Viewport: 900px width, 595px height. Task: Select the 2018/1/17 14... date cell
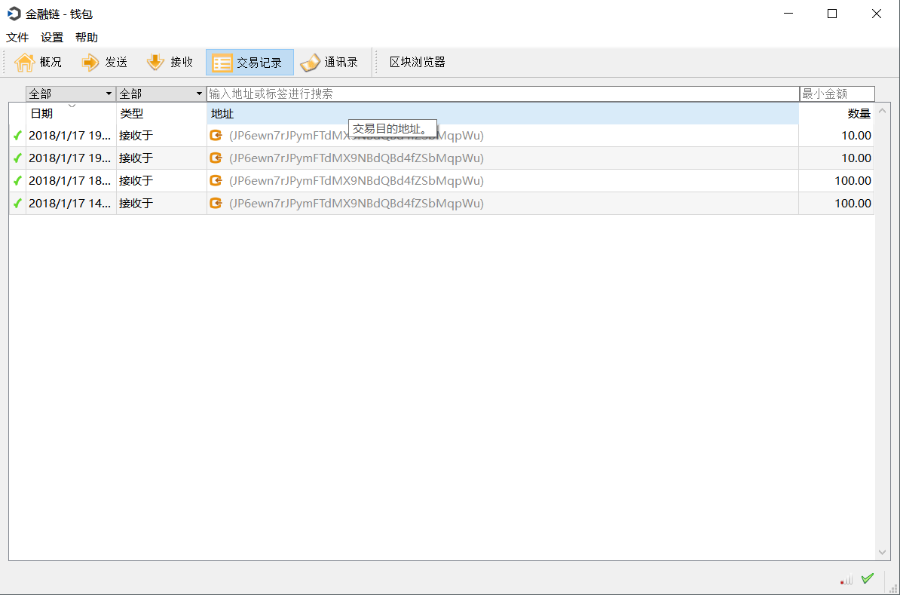pos(70,203)
